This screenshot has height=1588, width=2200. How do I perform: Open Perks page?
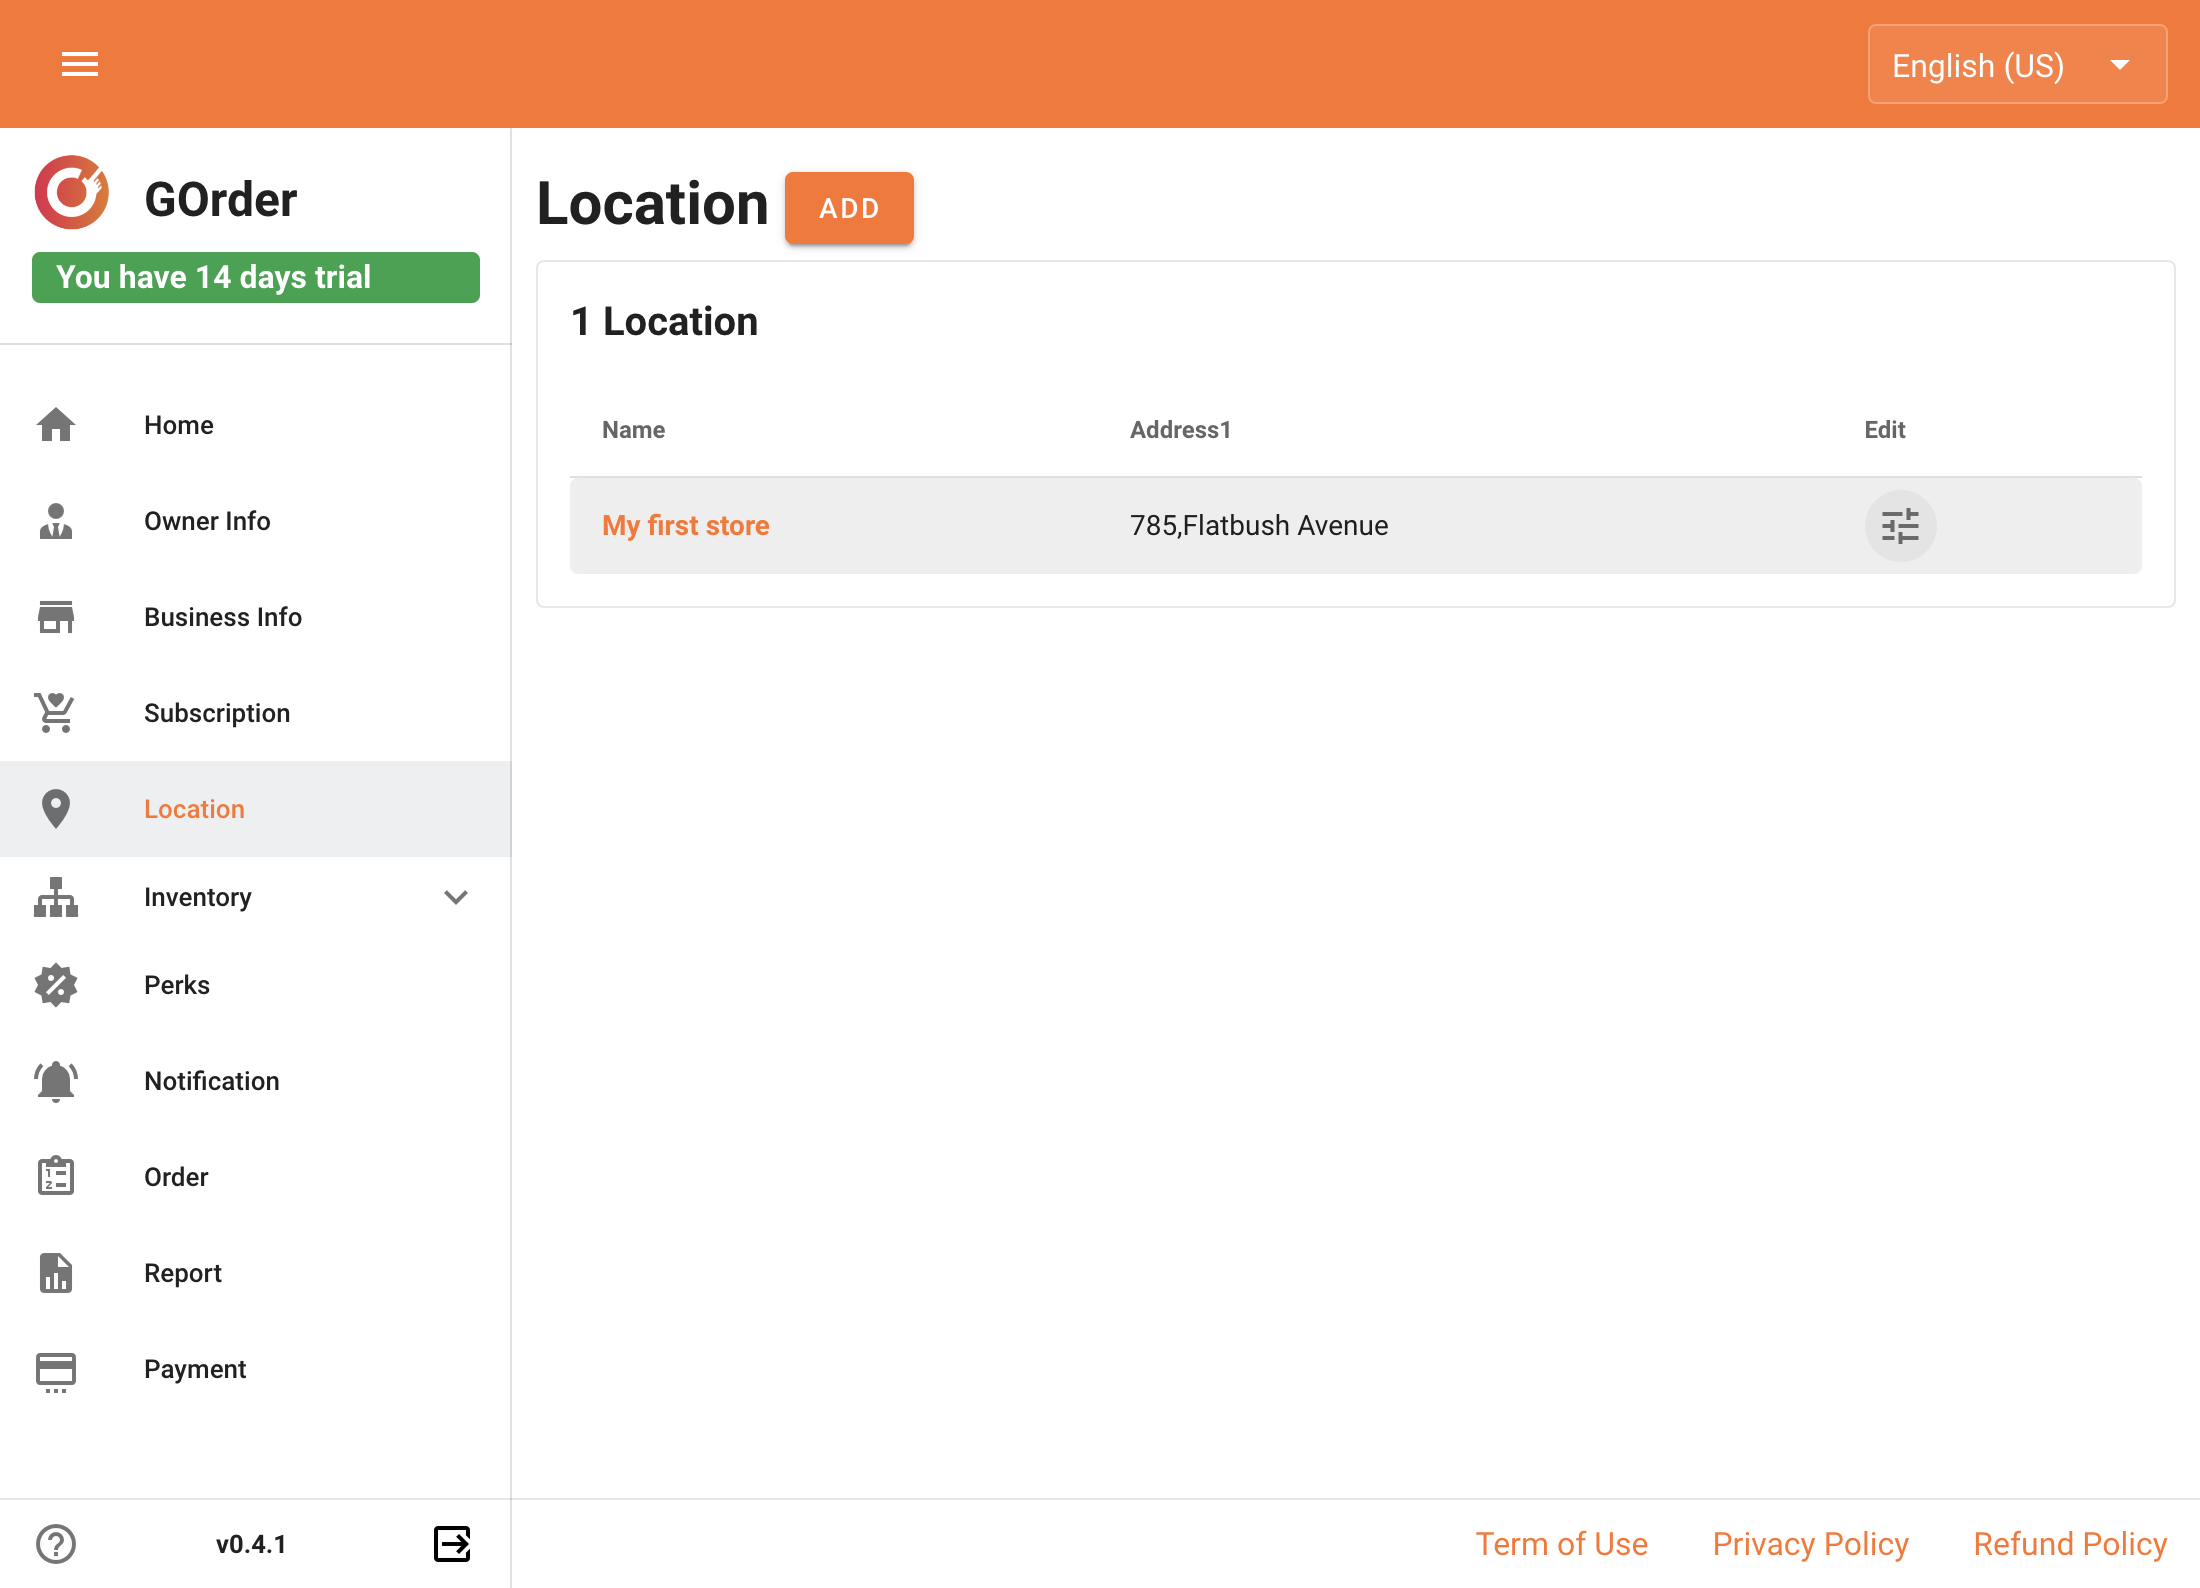coord(256,985)
